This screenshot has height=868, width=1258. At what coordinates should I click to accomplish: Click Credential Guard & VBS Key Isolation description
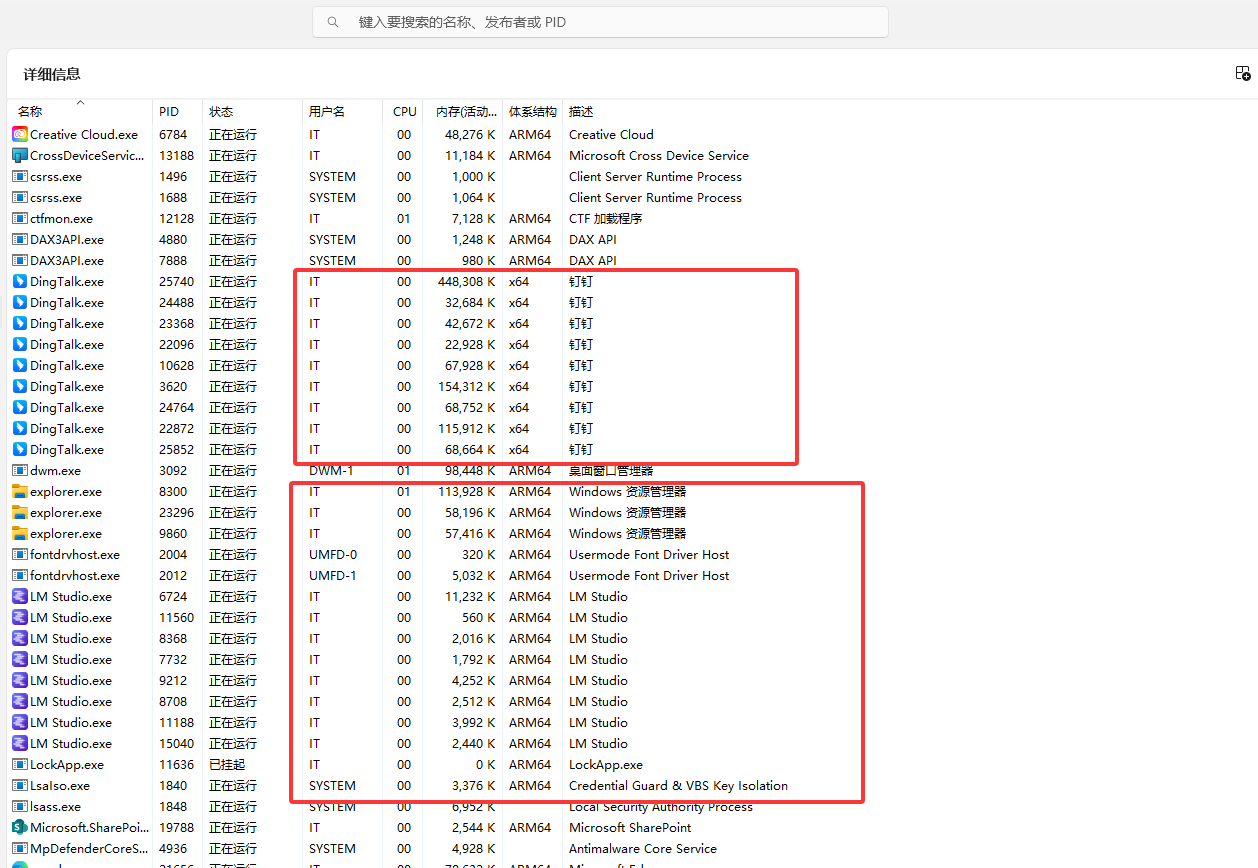(x=678, y=785)
